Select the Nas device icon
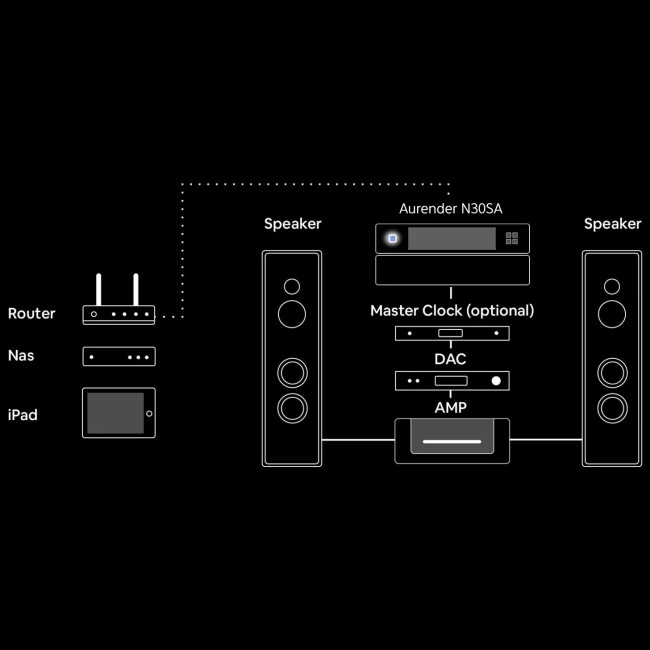Image resolution: width=650 pixels, height=650 pixels. pyautogui.click(x=119, y=357)
